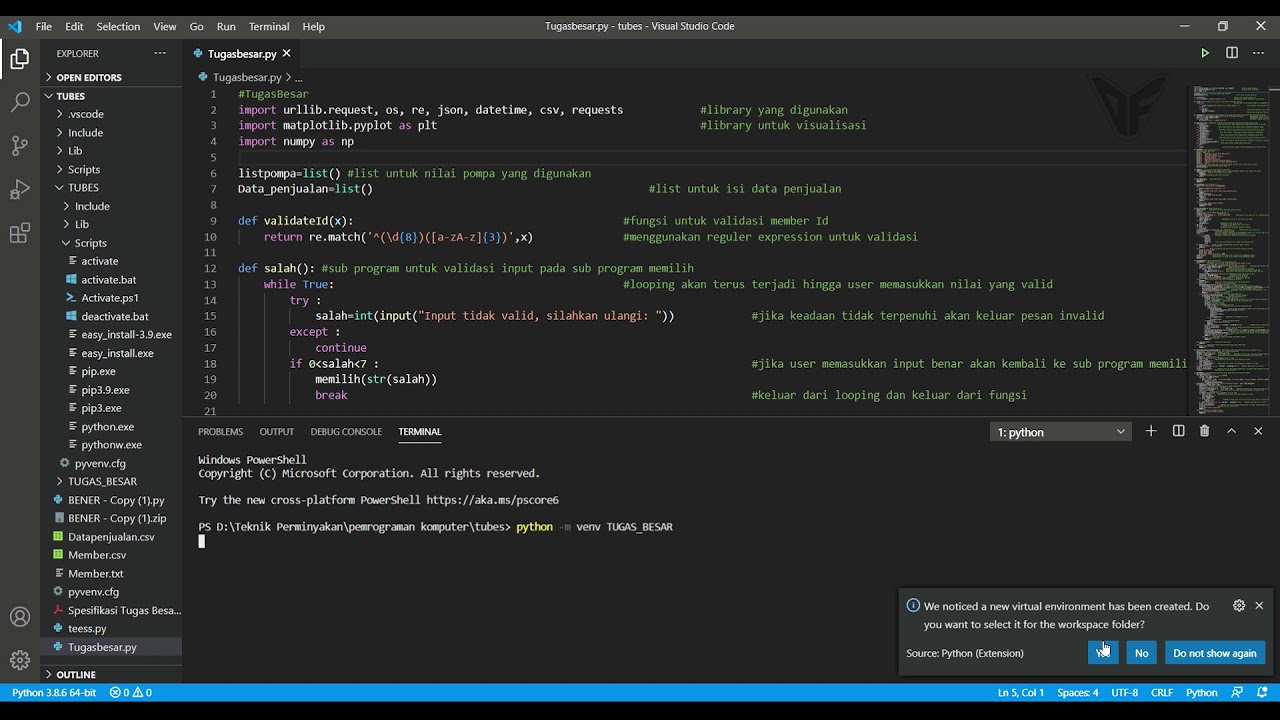The height and width of the screenshot is (720, 1280).
Task: Click 'Spaces: 4' indentation setting
Action: (1077, 692)
